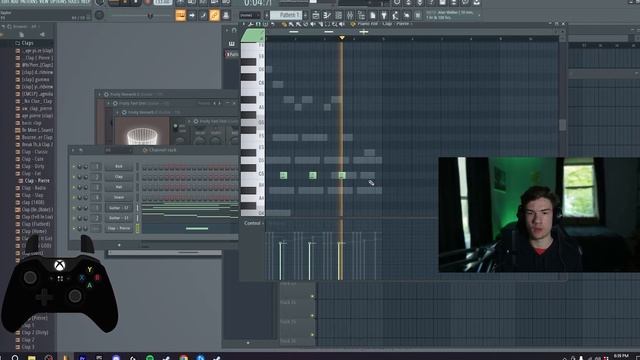
Task: Click the playhead marker in piano roll timeline
Action: click(x=342, y=38)
